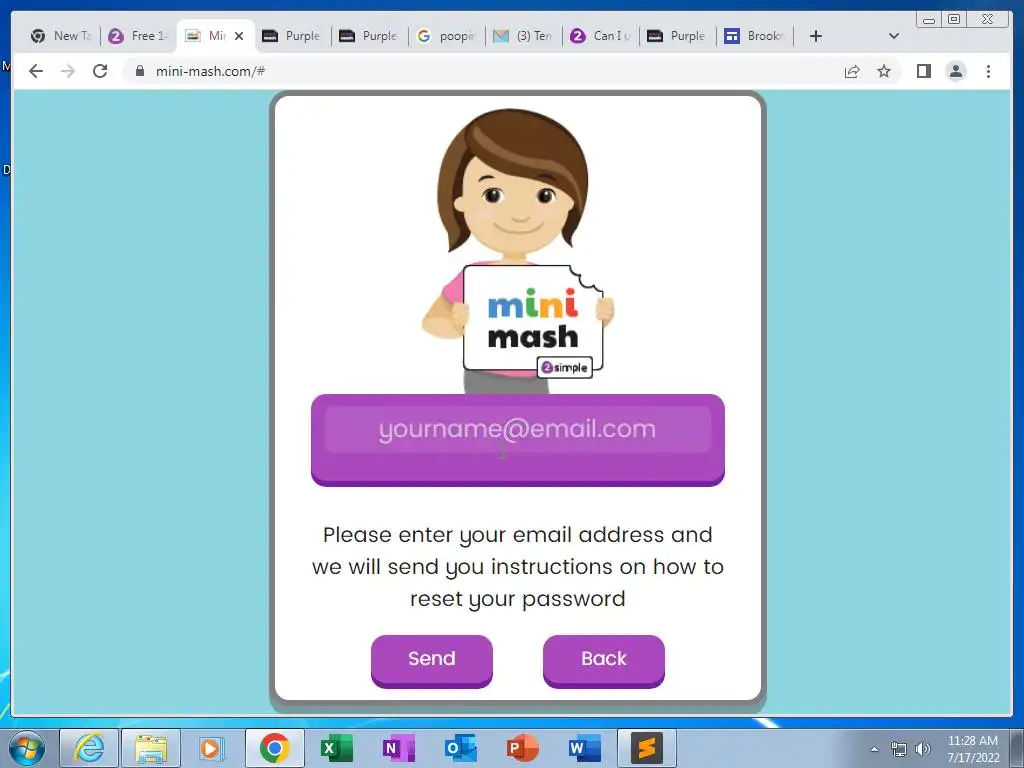Viewport: 1024px width, 768px height.
Task: Open Sublime Text from the taskbar
Action: [x=647, y=748]
